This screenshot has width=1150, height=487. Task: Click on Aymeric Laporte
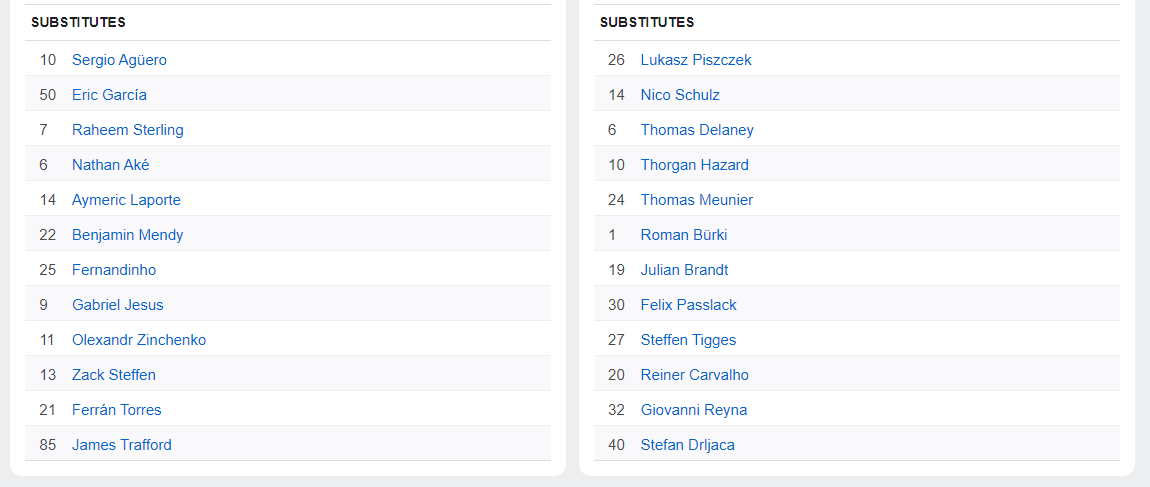pyautogui.click(x=126, y=200)
